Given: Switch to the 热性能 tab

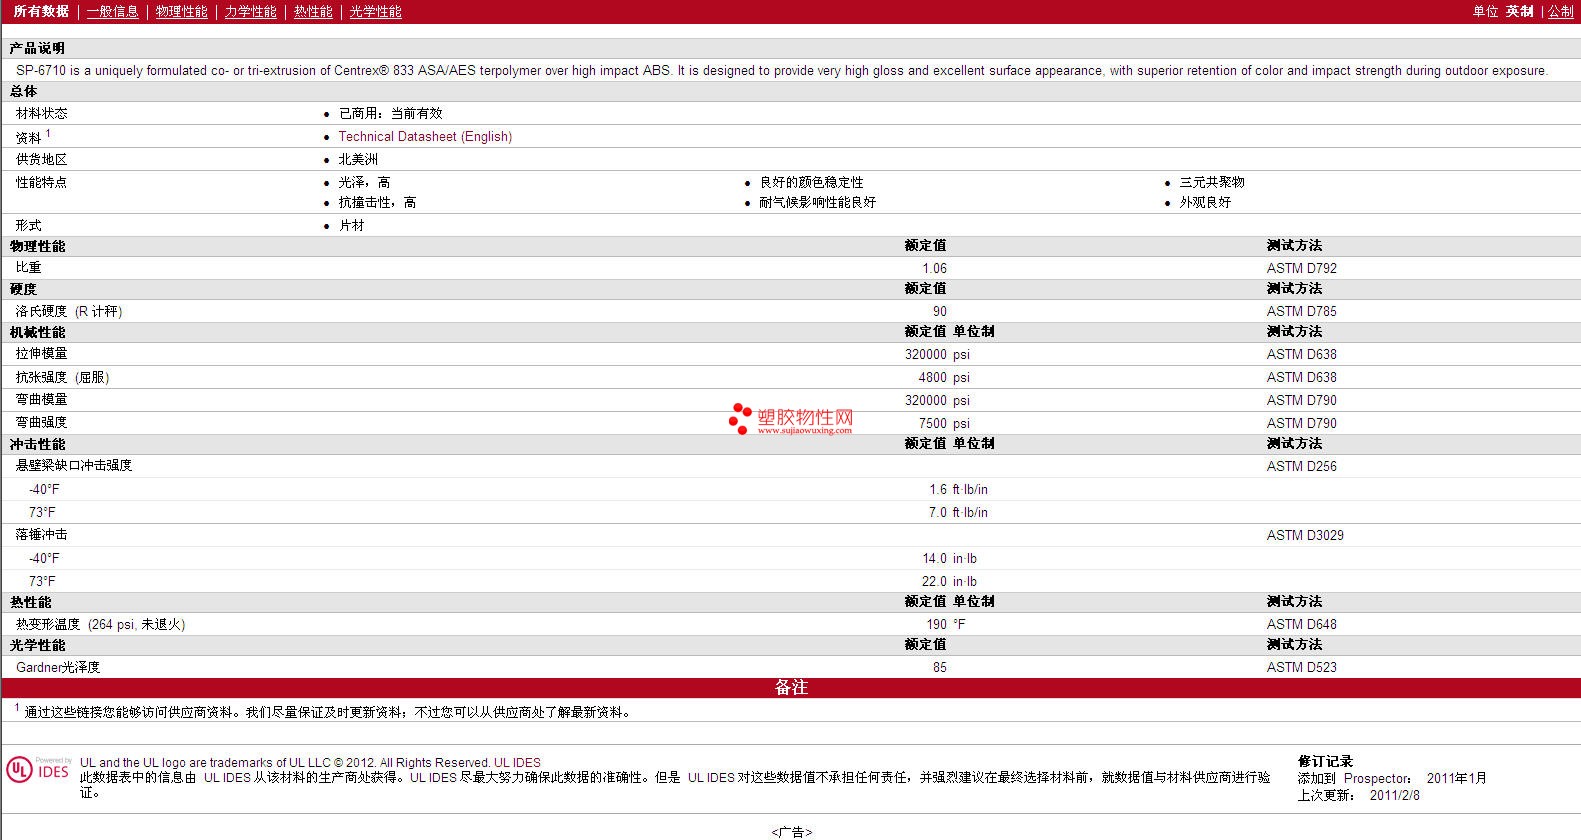Looking at the screenshot, I should tap(313, 12).
